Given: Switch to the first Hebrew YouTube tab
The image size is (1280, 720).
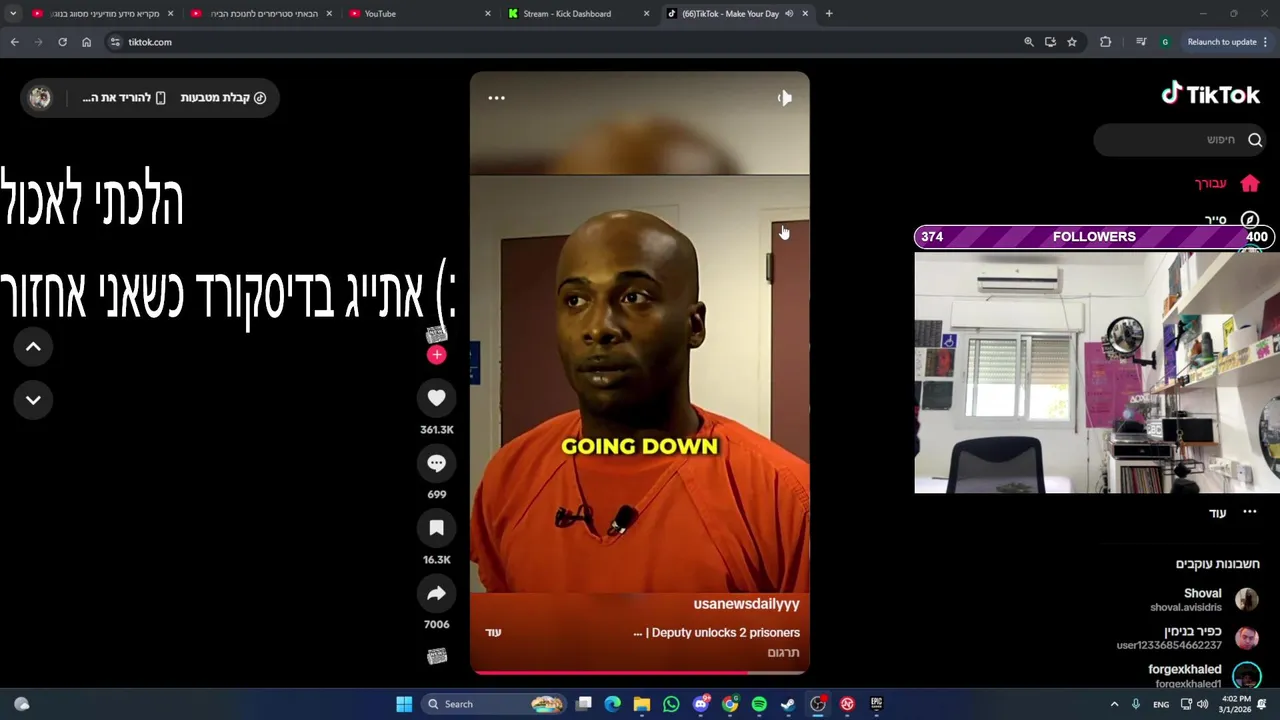Looking at the screenshot, I should pyautogui.click(x=100, y=14).
